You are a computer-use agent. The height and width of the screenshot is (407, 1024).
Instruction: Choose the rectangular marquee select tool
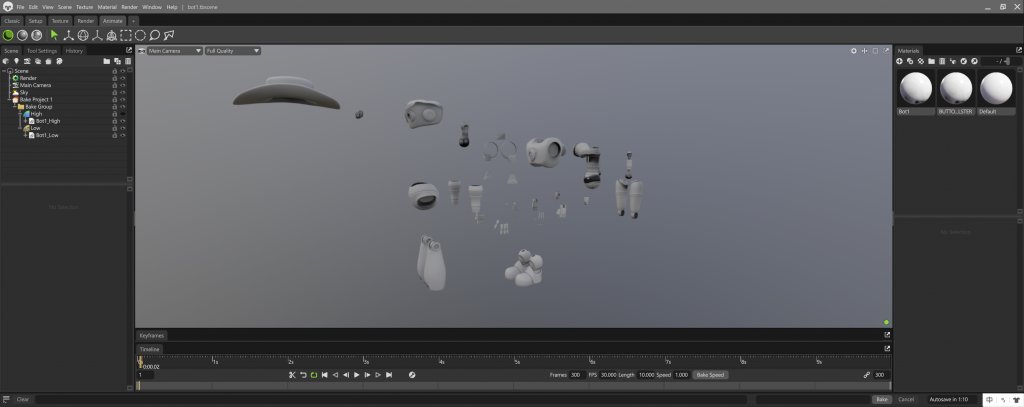[x=126, y=35]
